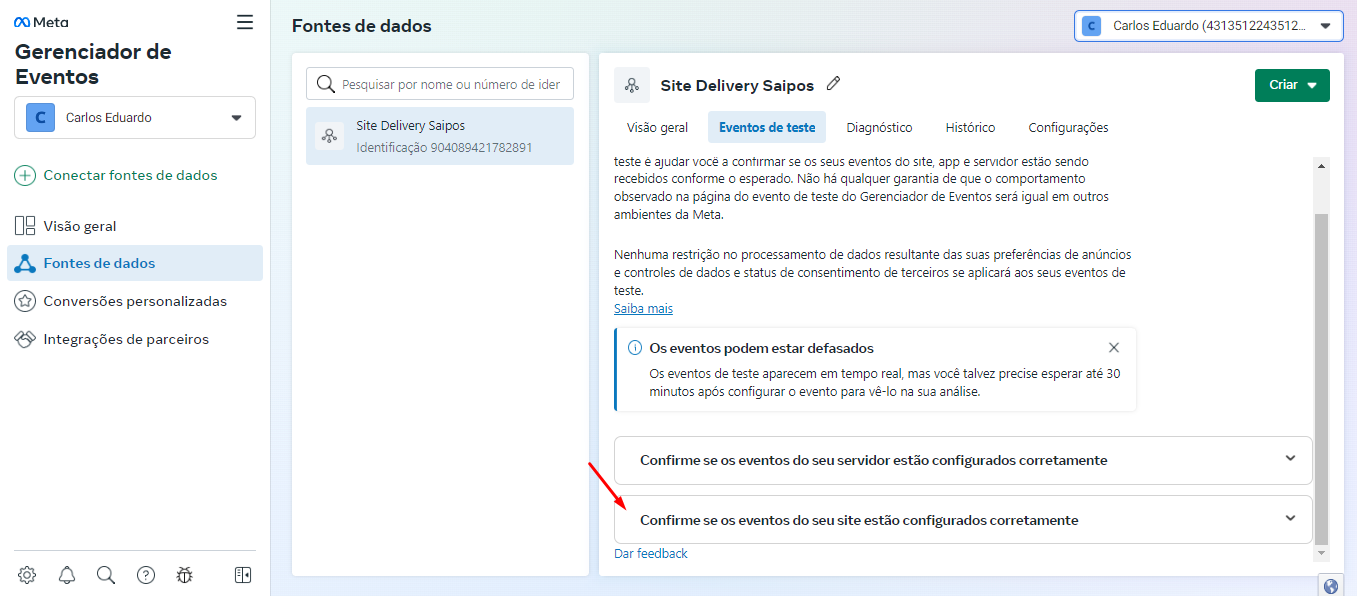The height and width of the screenshot is (596, 1357).
Task: Click the Fontes de dados sidebar icon
Action: point(25,264)
